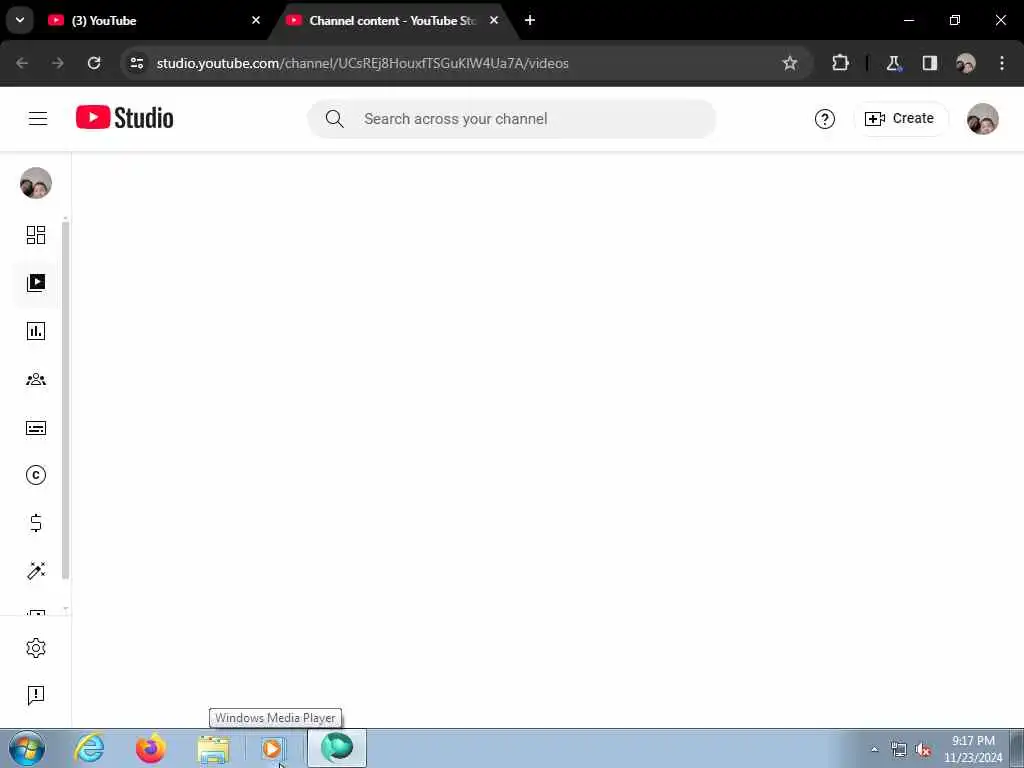Screen dimensions: 1024x768
Task: Open the Customization magic wand icon
Action: coord(36,571)
